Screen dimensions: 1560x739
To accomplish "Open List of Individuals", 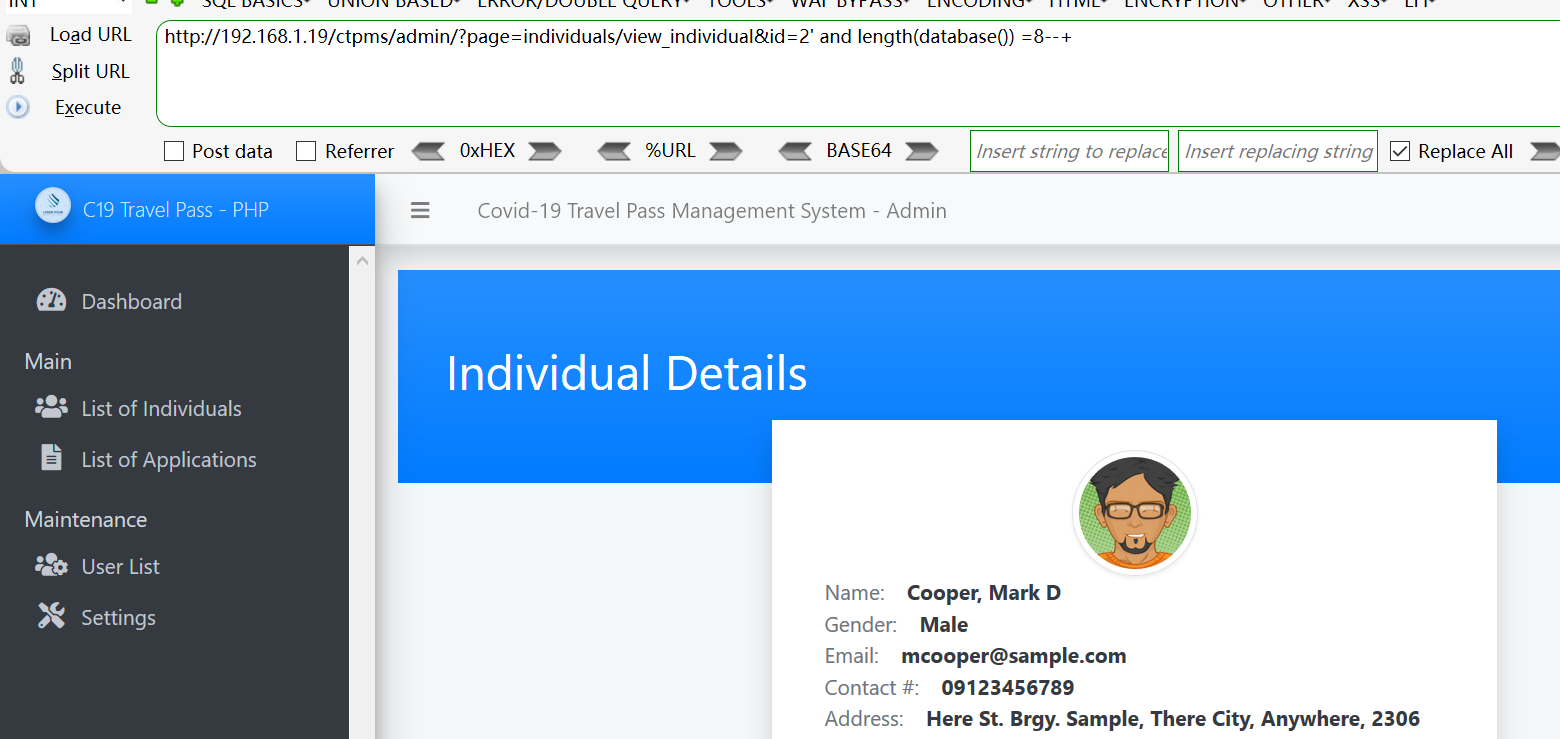I will 161,408.
